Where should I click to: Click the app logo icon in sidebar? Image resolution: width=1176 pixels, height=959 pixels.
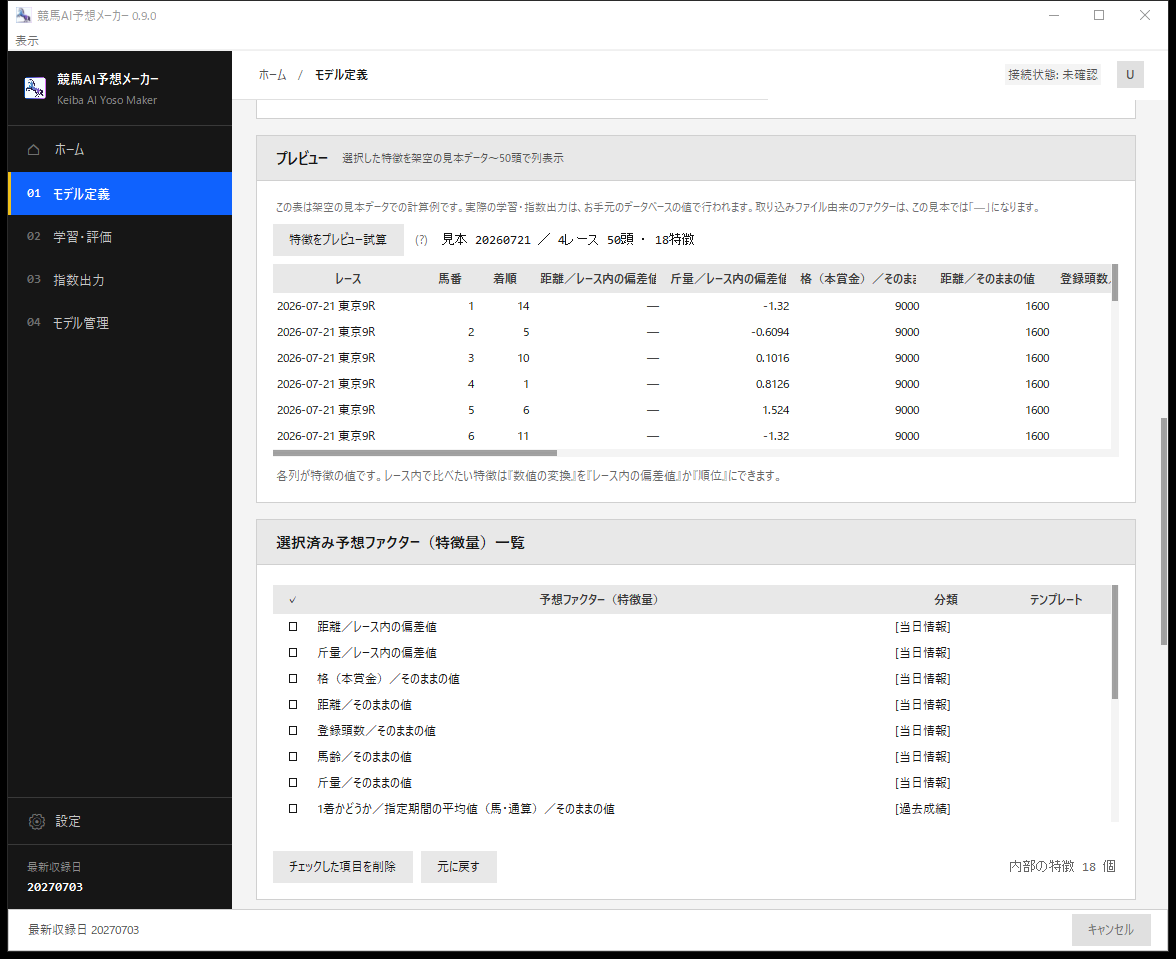coord(34,88)
